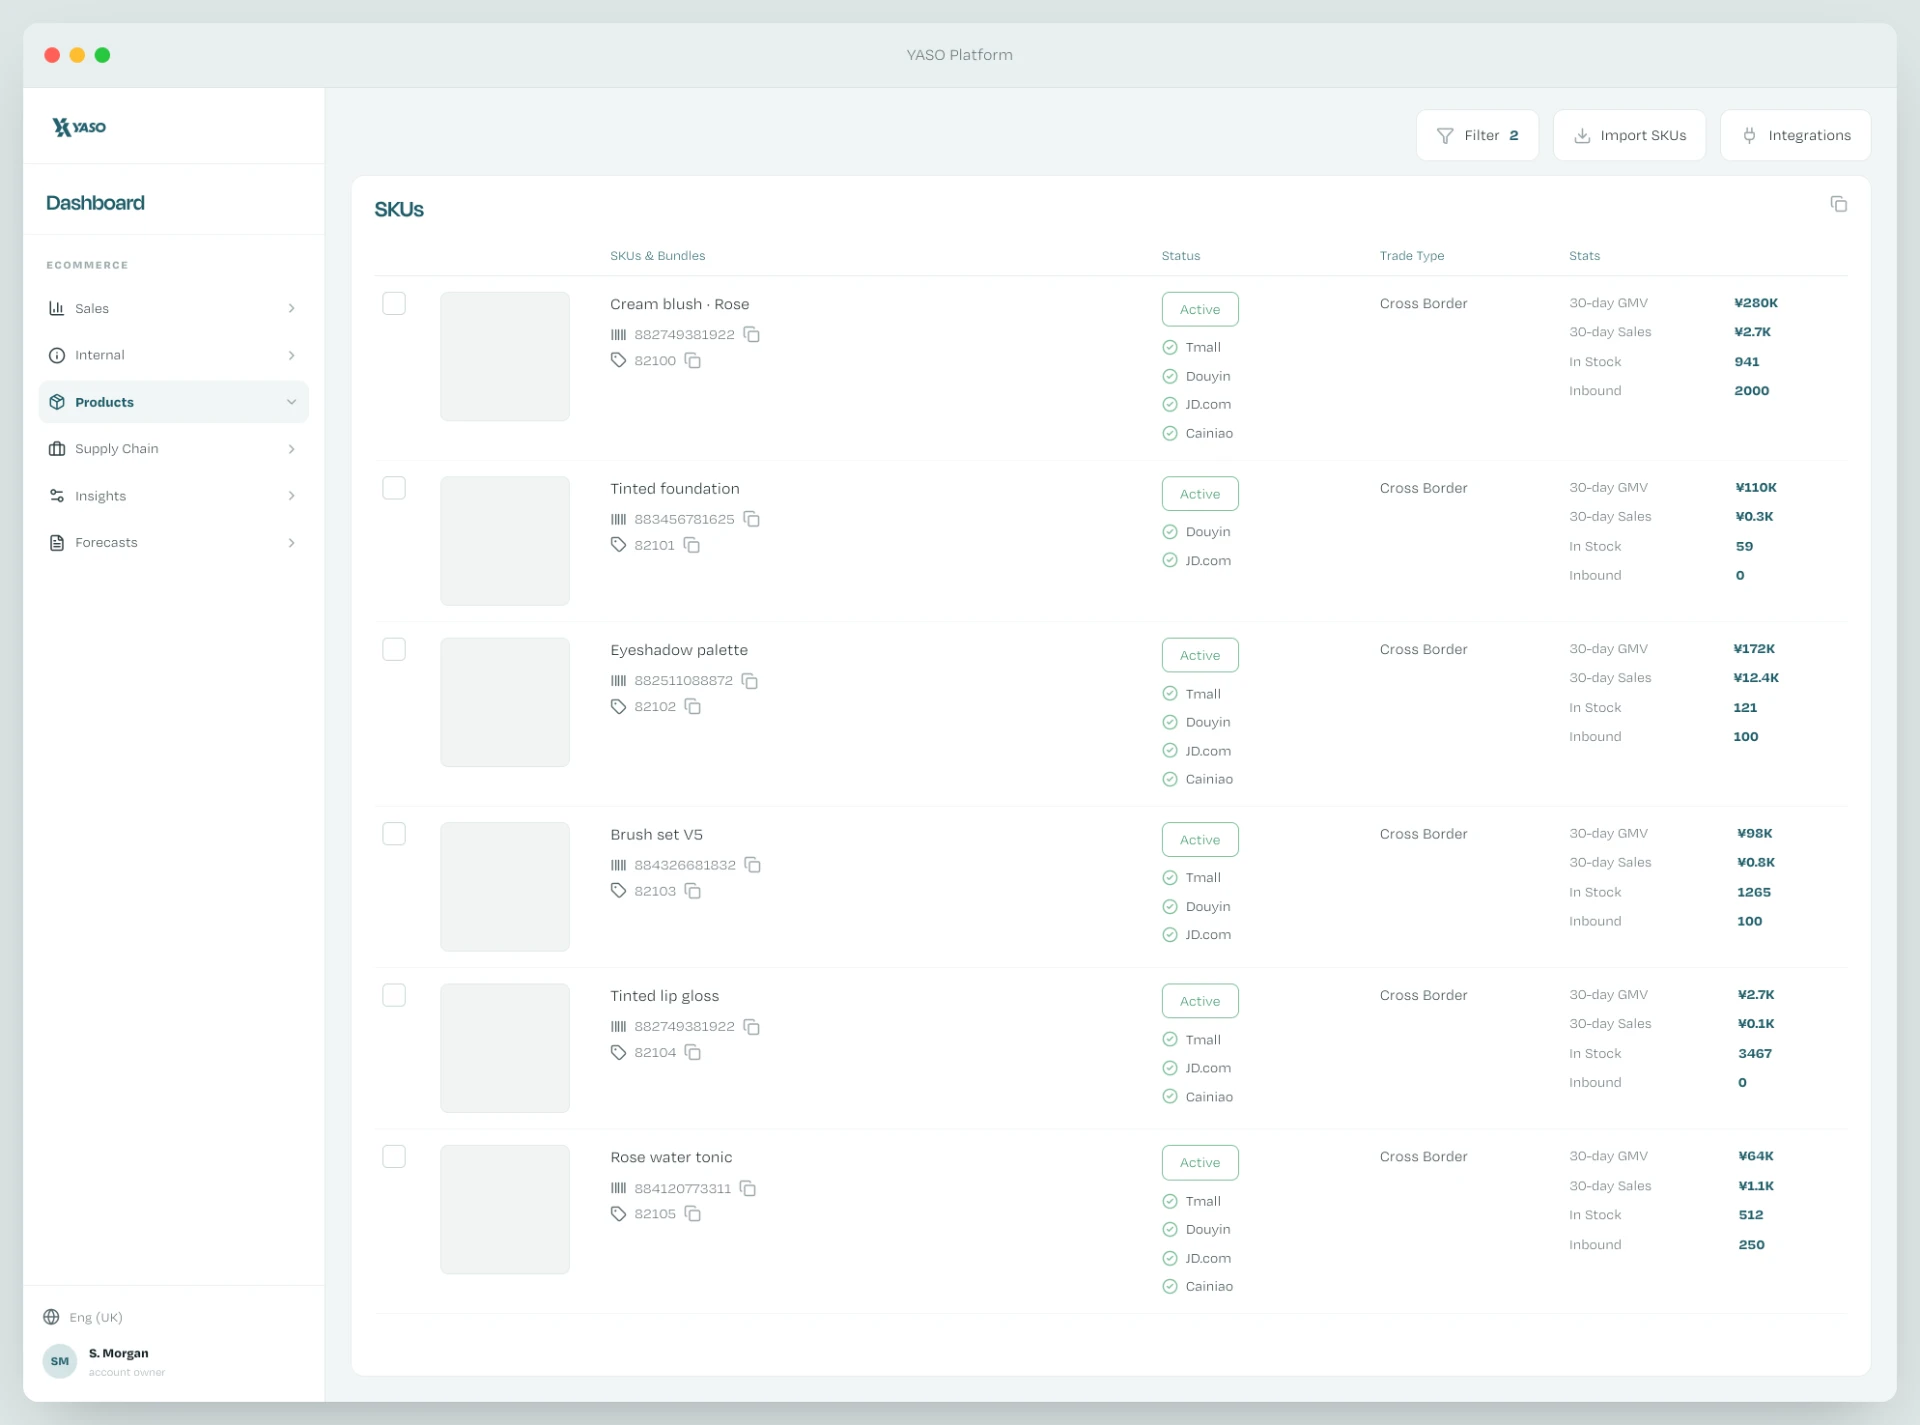The image size is (1920, 1425).
Task: Expand the Supply Chain chevron
Action: coord(291,449)
